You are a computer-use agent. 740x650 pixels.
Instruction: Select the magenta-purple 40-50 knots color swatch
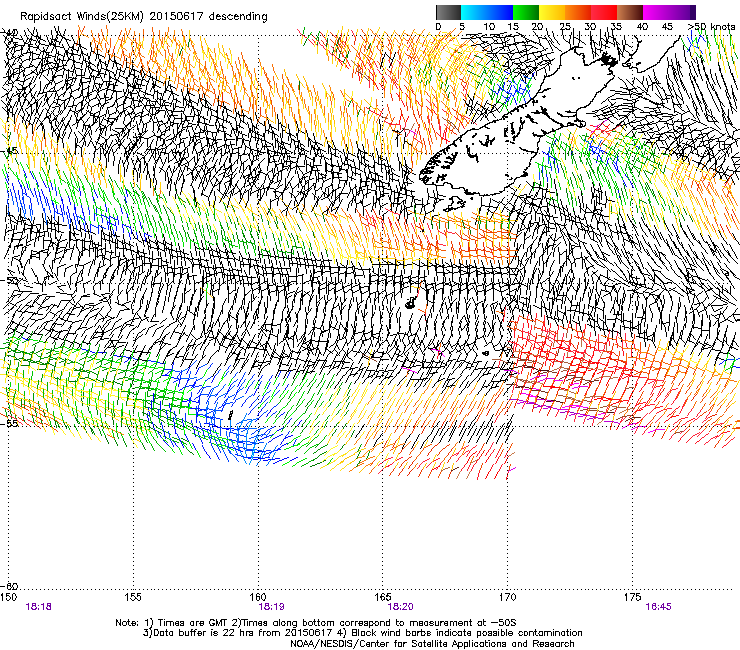669,12
